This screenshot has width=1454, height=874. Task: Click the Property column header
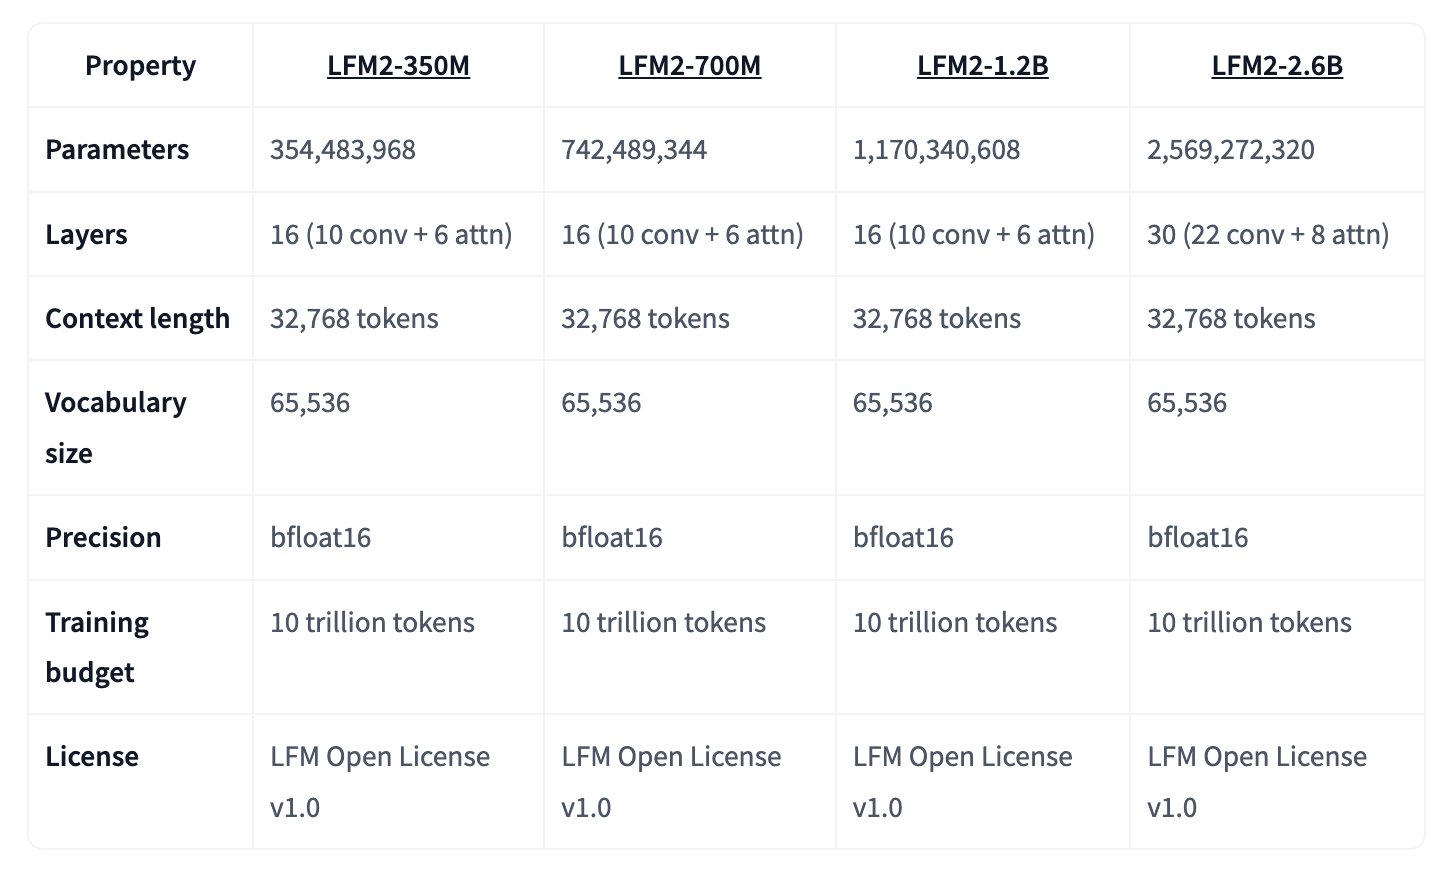tap(140, 66)
